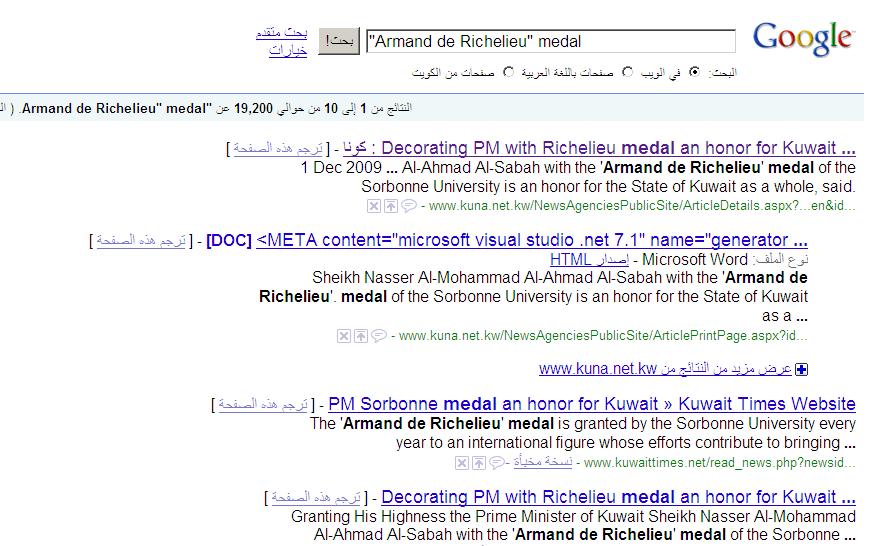
Task: Click the green URL ending ArticlePrintPage.aspx?id...
Action: (603, 335)
